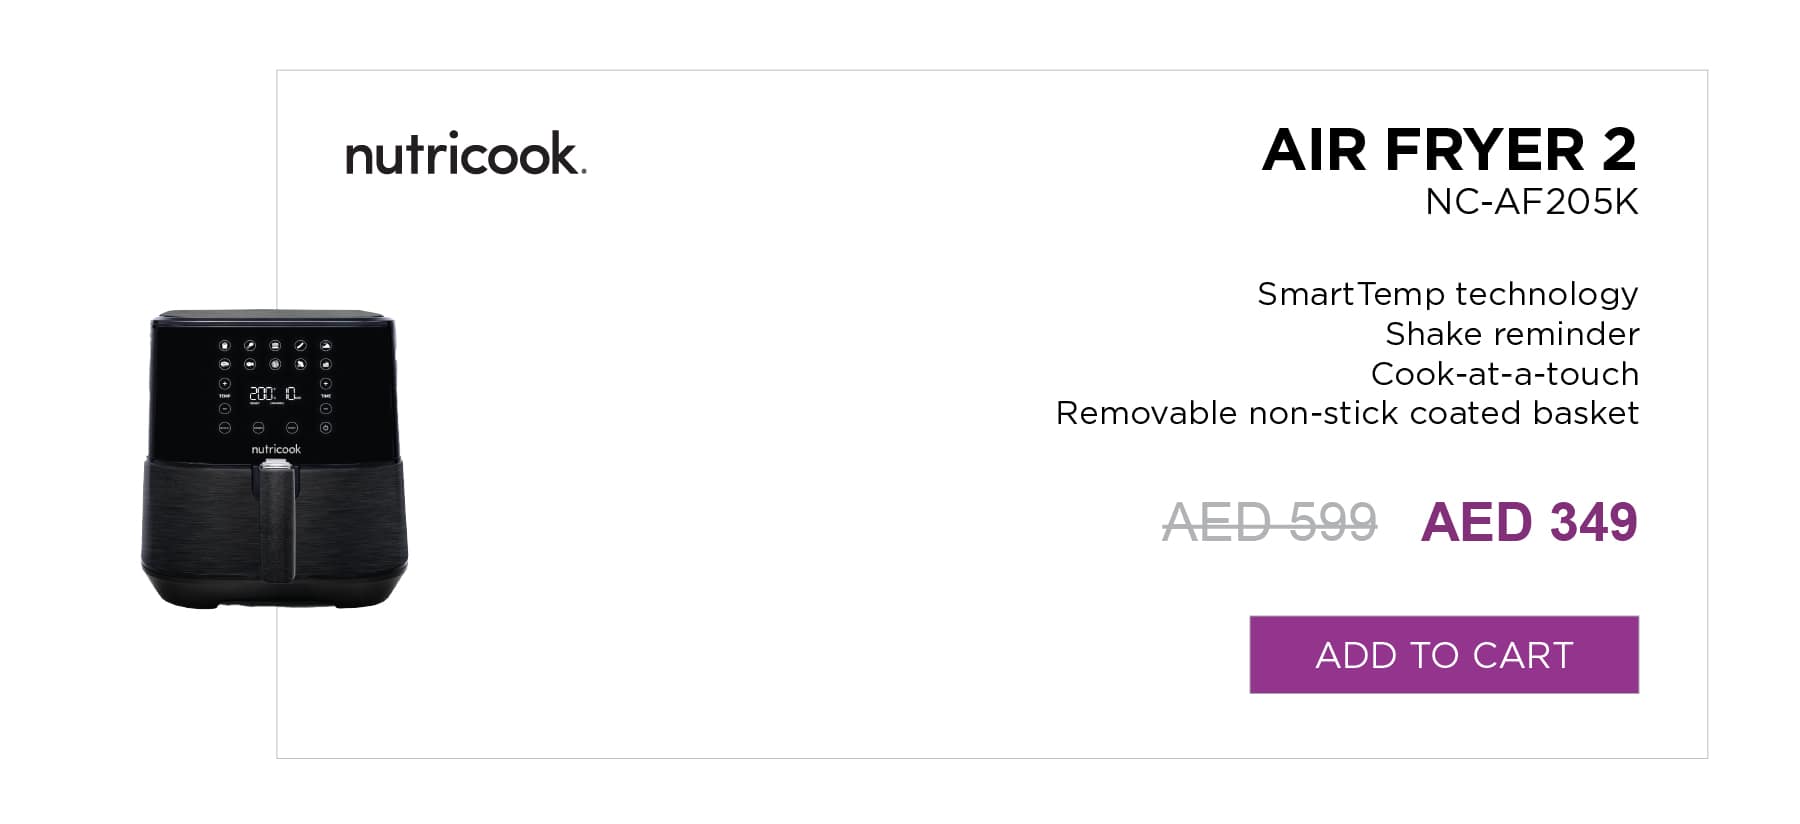Tap the temperature minus icon on fryer
Image resolution: width=1800 pixels, height=824 pixels.
[x=225, y=408]
